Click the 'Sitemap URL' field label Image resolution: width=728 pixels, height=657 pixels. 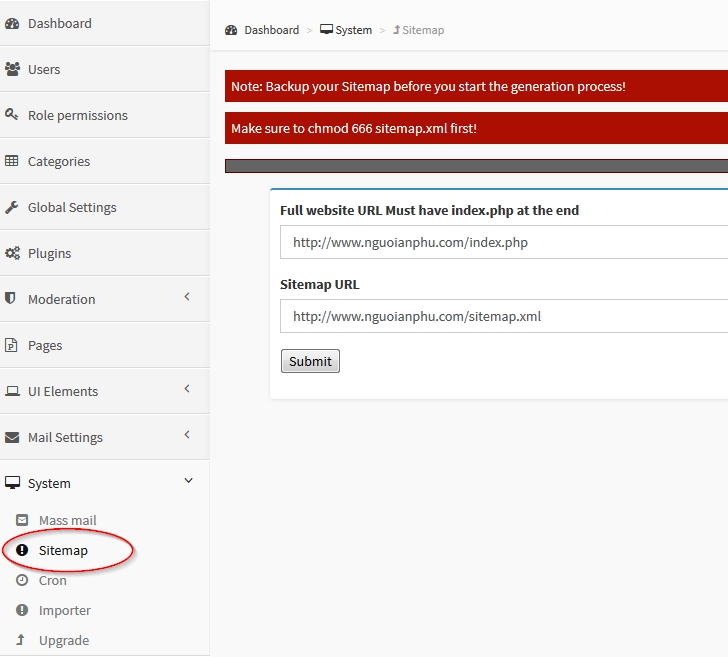pyautogui.click(x=319, y=284)
